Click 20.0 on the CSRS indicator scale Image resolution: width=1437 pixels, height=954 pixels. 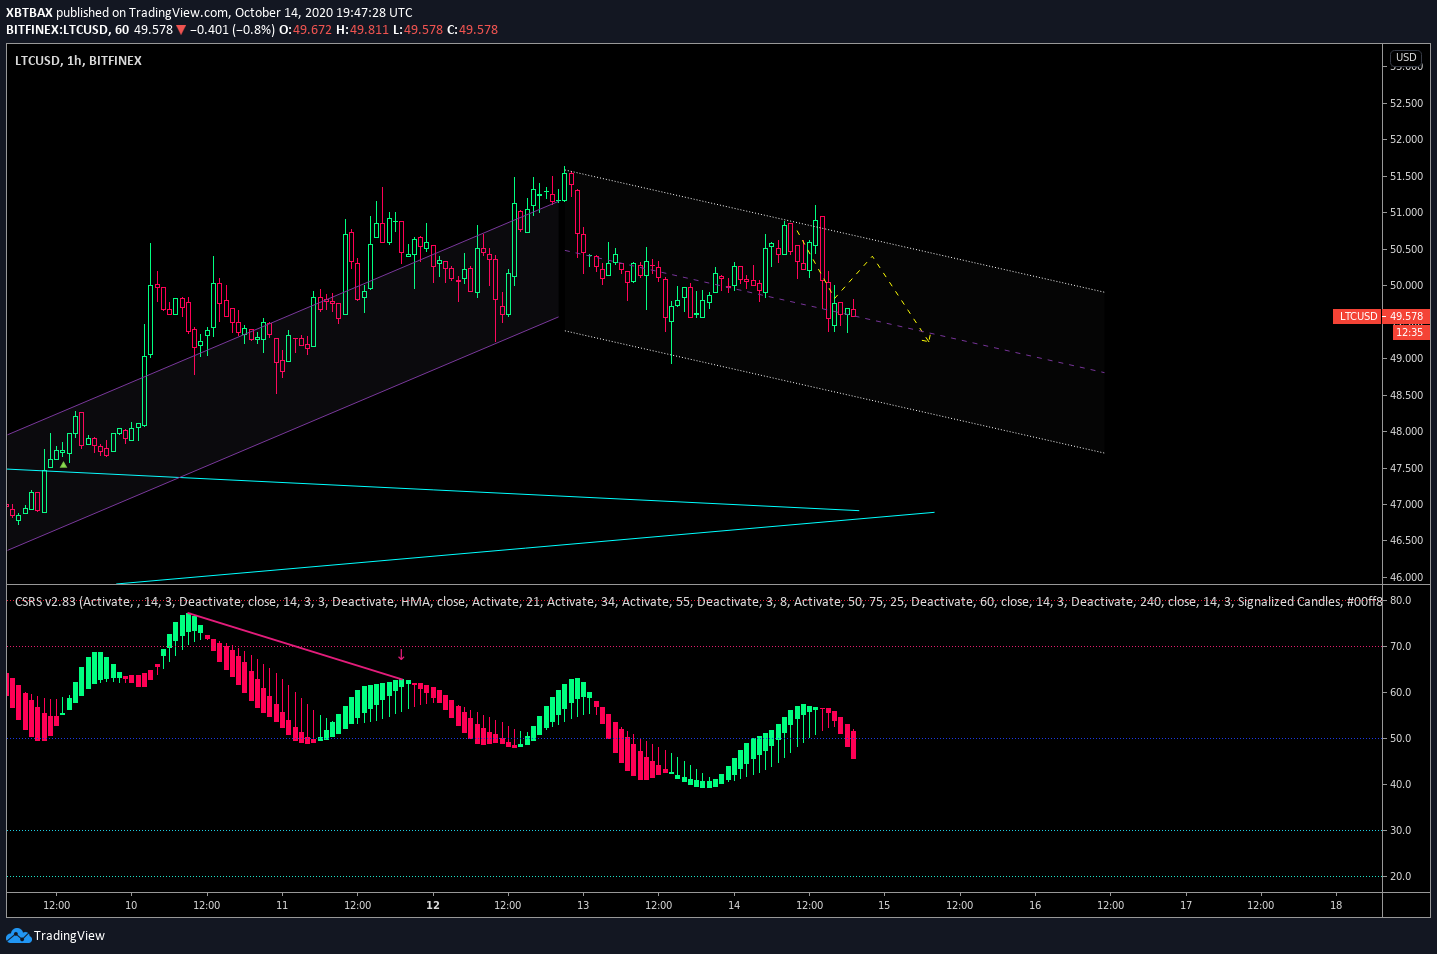[1400, 877]
